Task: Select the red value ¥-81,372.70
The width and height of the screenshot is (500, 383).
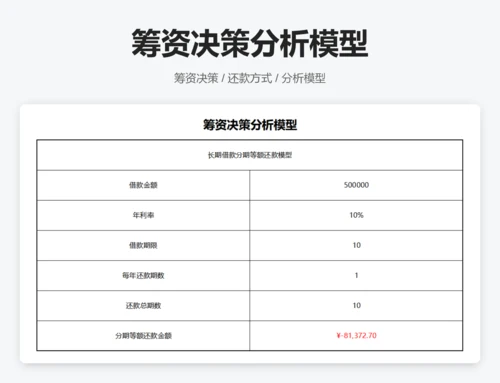Action: 356,335
